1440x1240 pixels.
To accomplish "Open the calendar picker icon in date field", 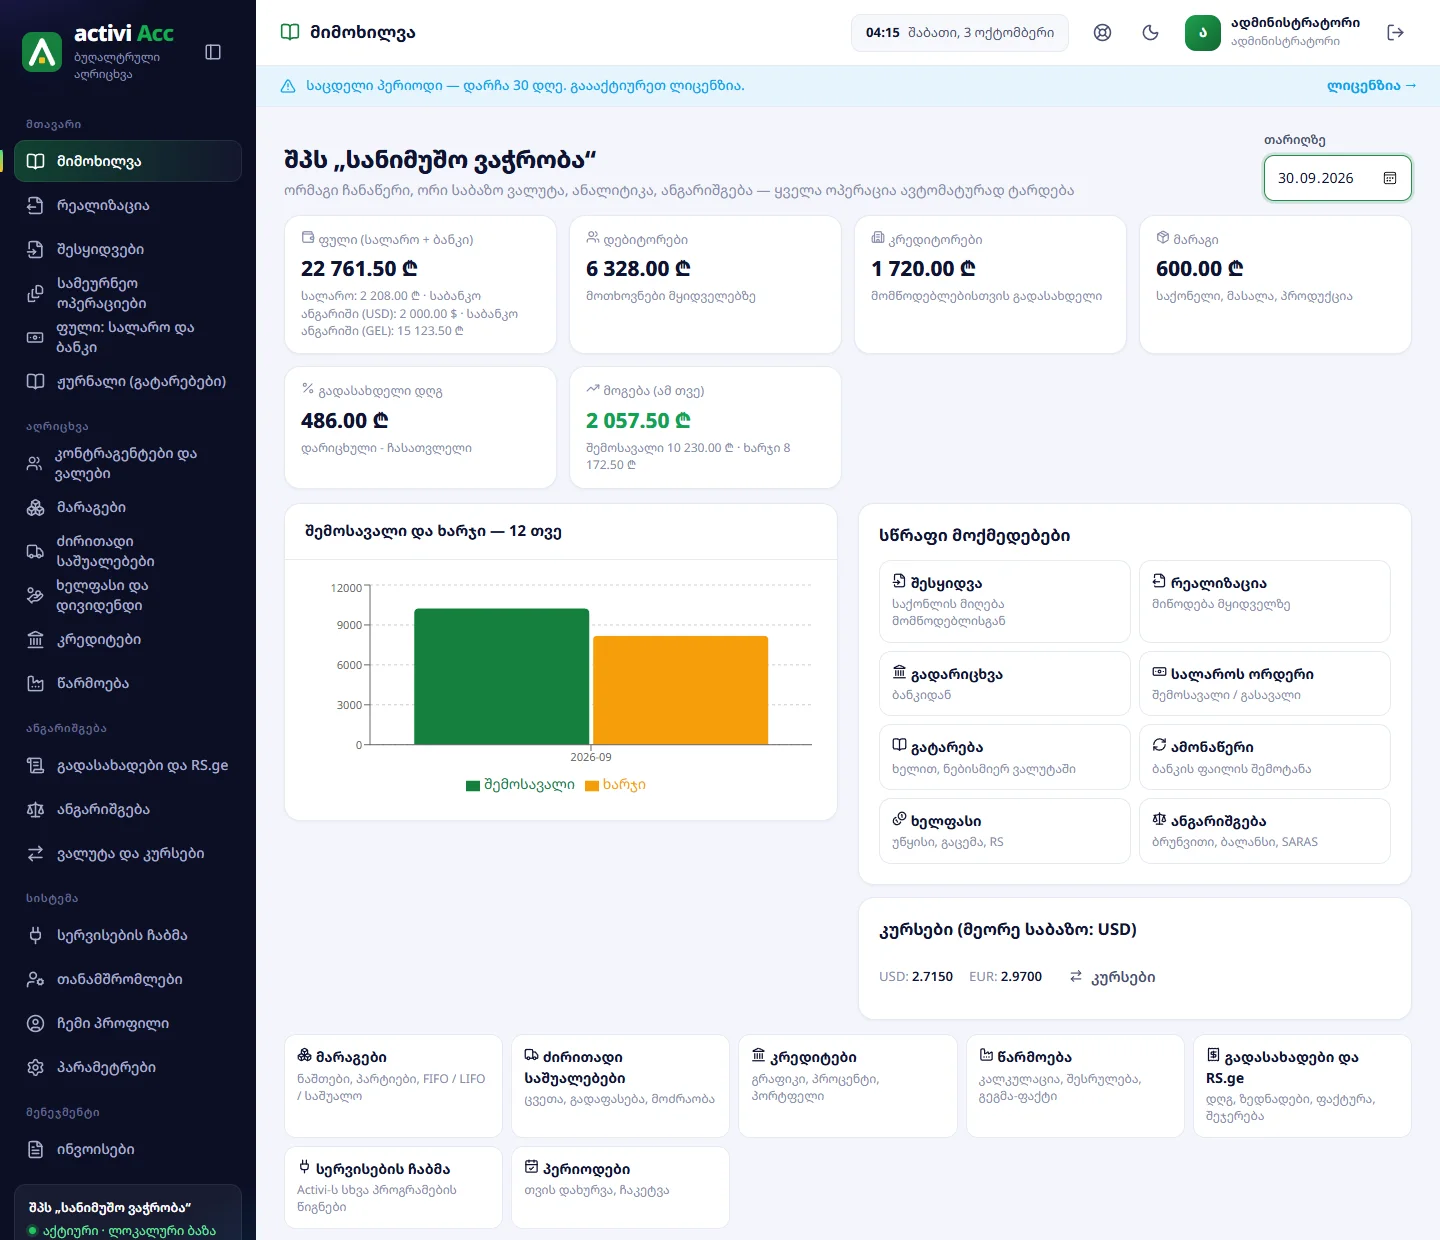I will (x=1390, y=178).
